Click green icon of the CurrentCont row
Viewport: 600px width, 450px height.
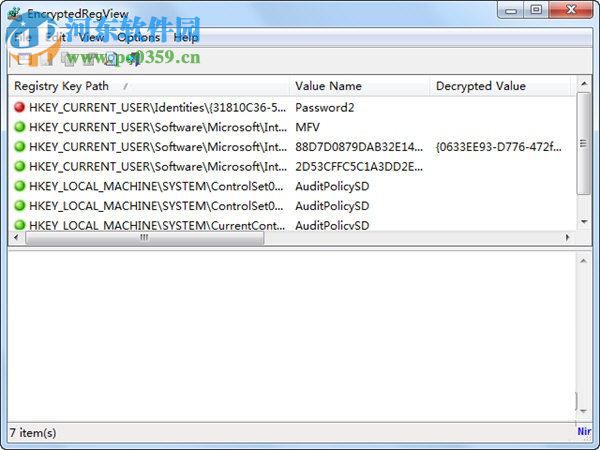(20, 225)
